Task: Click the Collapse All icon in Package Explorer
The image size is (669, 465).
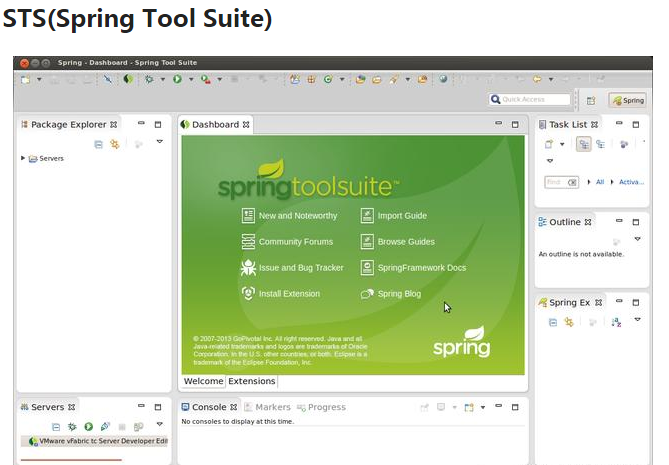Action: 98,145
